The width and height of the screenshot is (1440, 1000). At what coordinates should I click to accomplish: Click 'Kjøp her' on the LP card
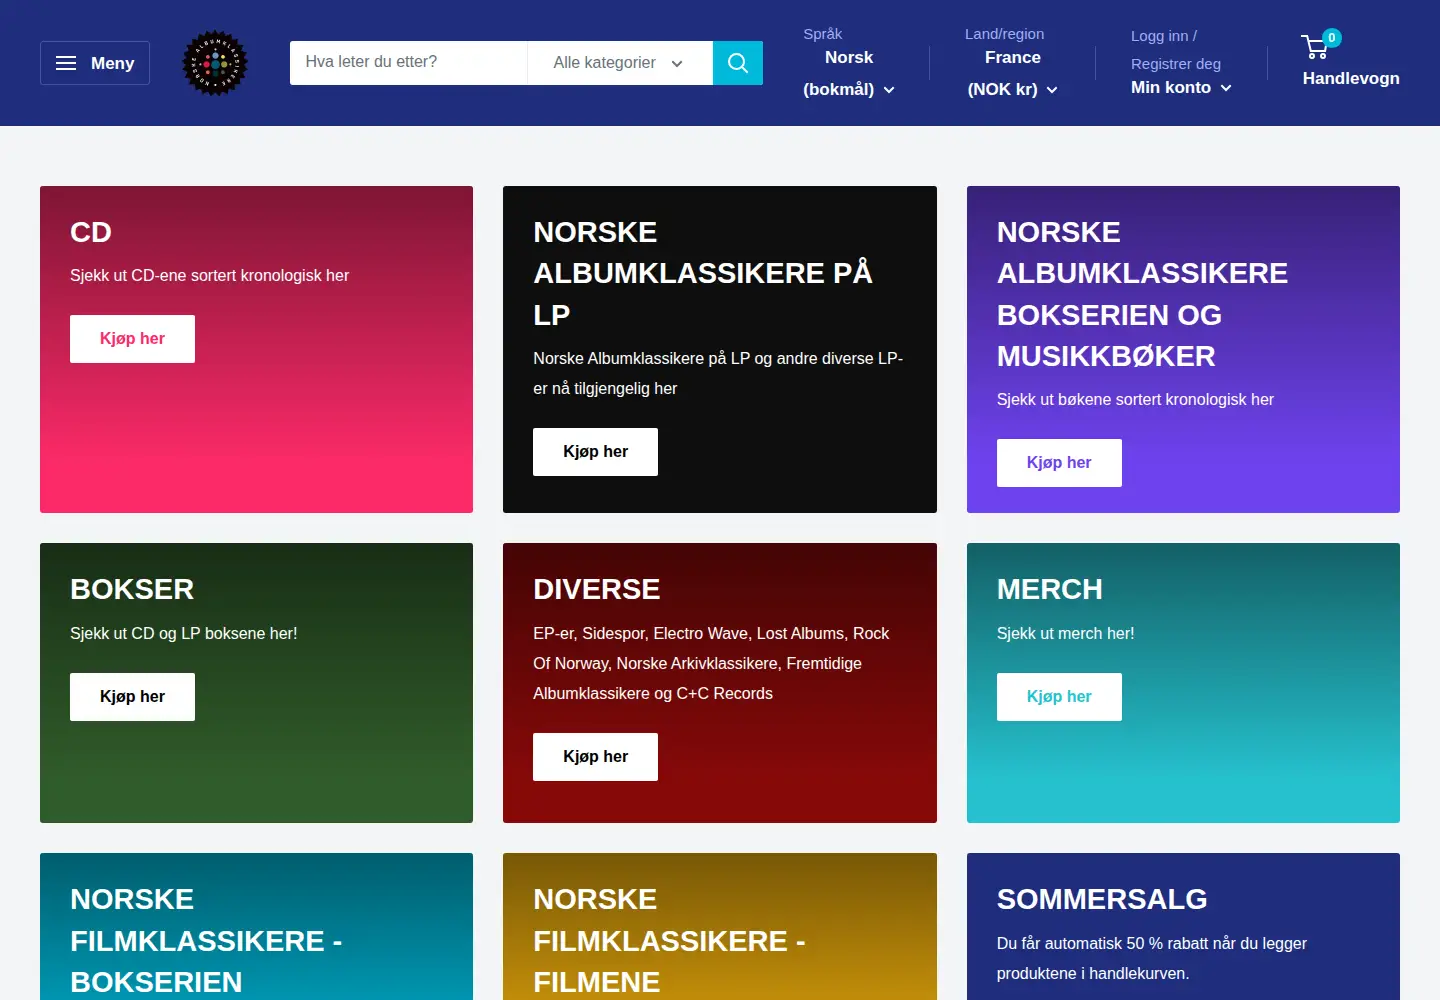[x=595, y=452]
